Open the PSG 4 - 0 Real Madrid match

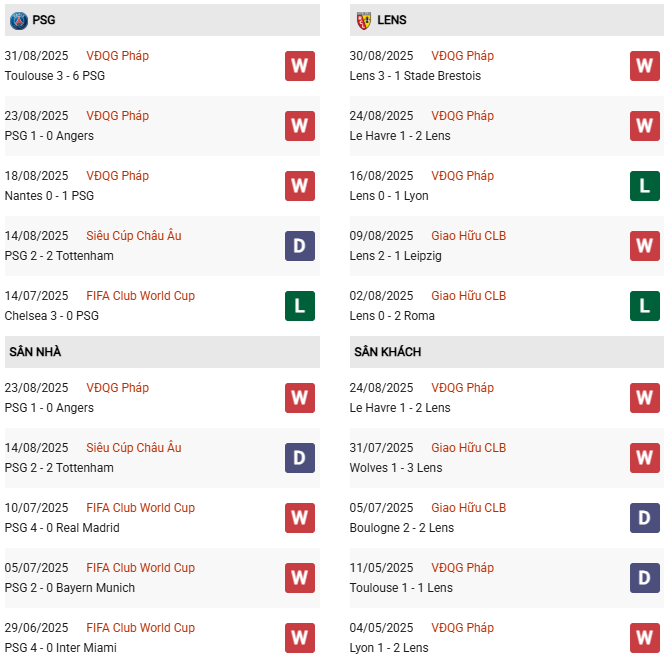[x=62, y=528]
